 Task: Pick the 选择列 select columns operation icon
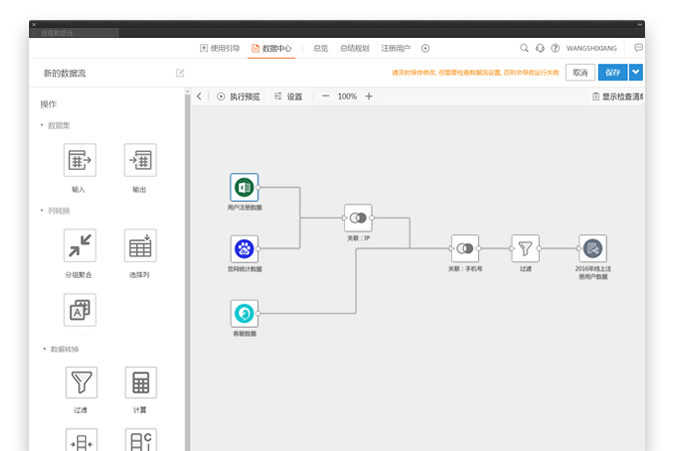[x=140, y=245]
